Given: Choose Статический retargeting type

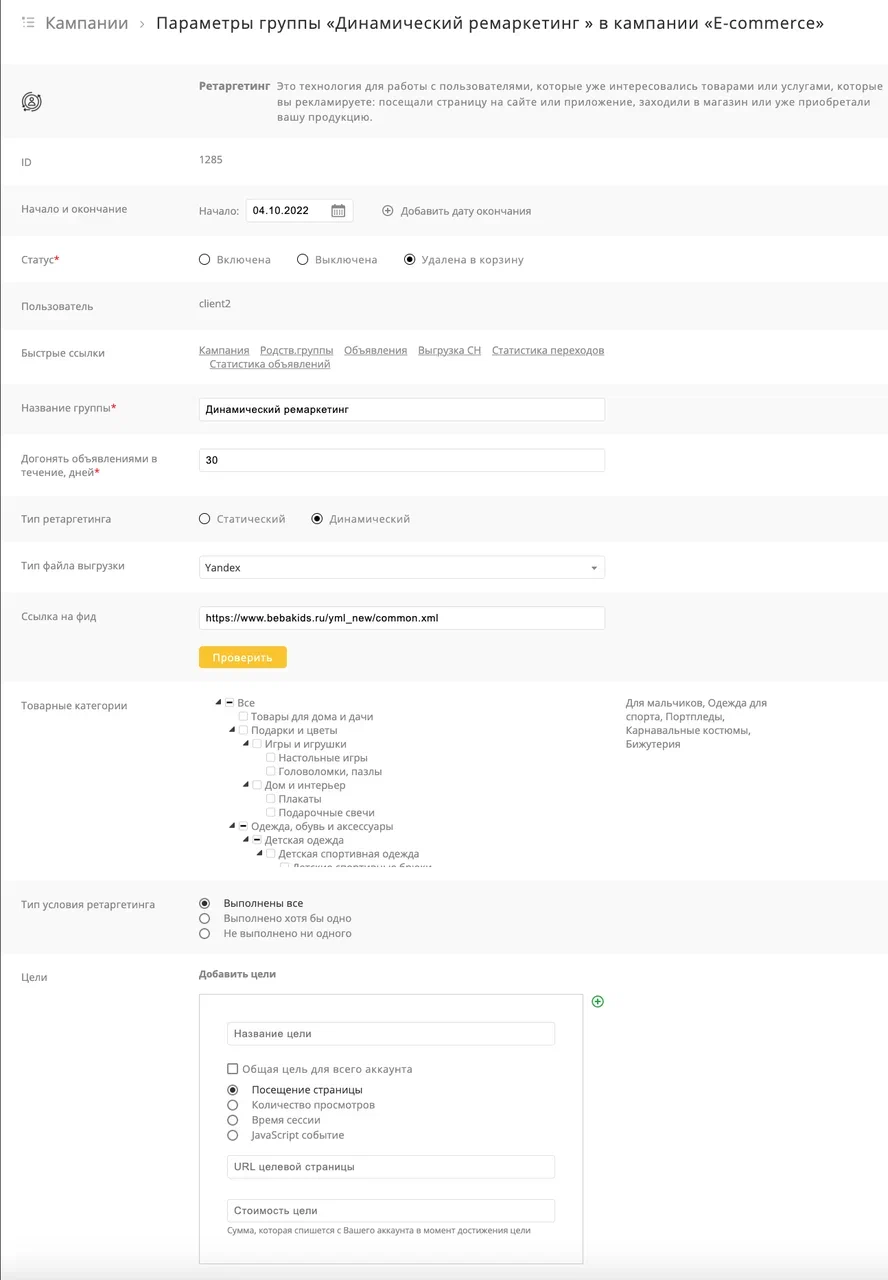Looking at the screenshot, I should click(x=205, y=519).
